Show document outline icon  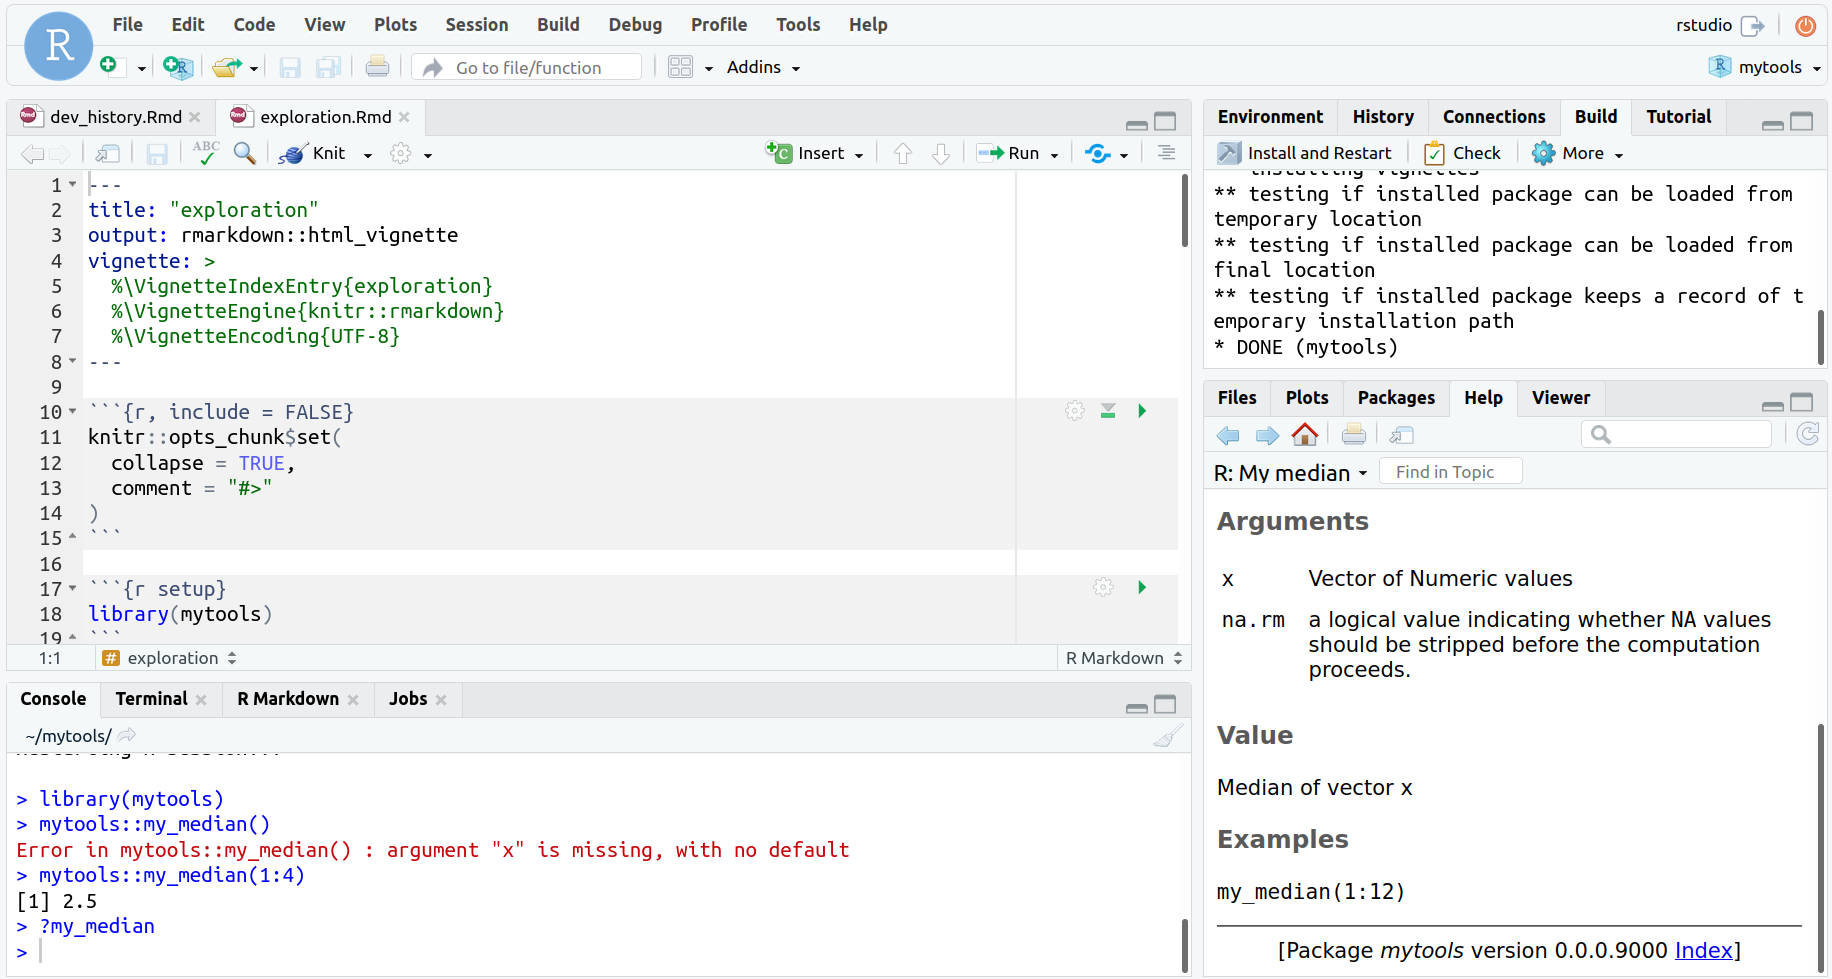click(x=1166, y=152)
